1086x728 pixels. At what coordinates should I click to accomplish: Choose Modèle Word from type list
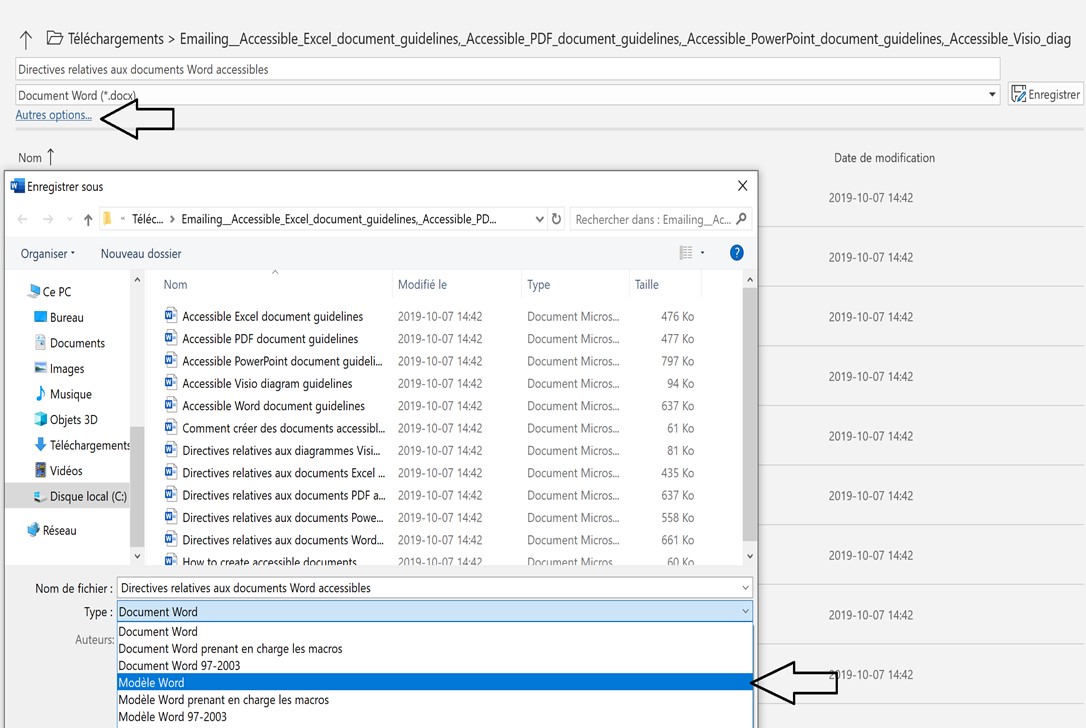[x=151, y=683]
